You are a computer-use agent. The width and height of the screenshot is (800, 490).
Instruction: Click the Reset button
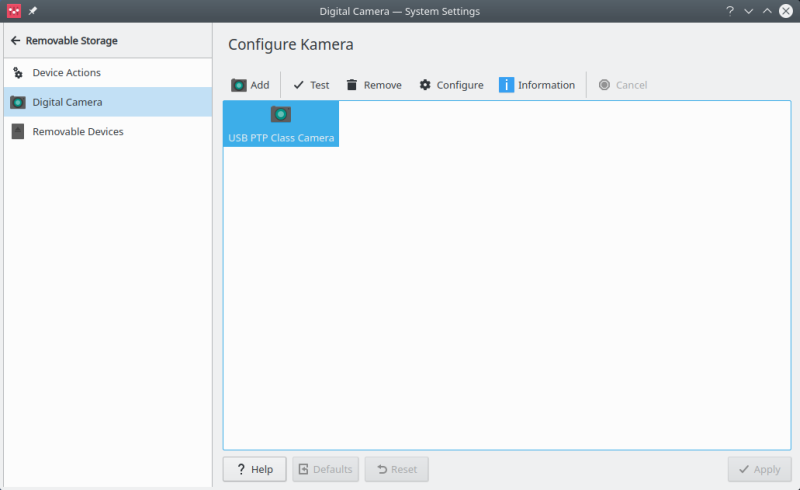pos(396,469)
